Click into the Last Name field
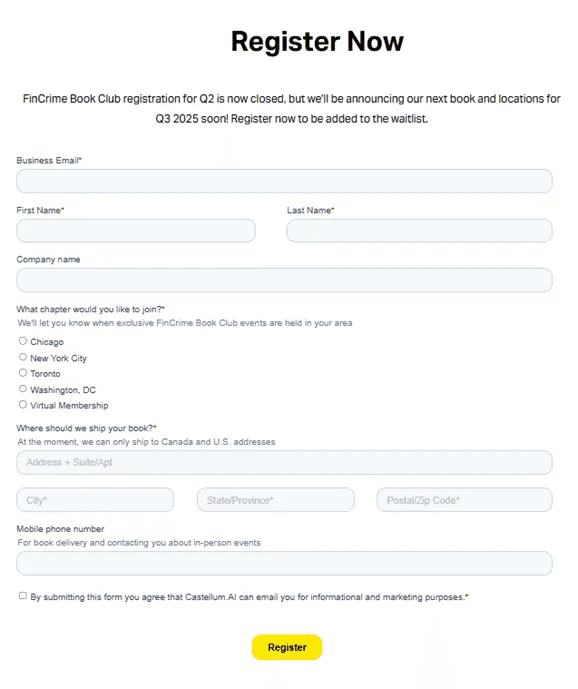 click(x=420, y=231)
